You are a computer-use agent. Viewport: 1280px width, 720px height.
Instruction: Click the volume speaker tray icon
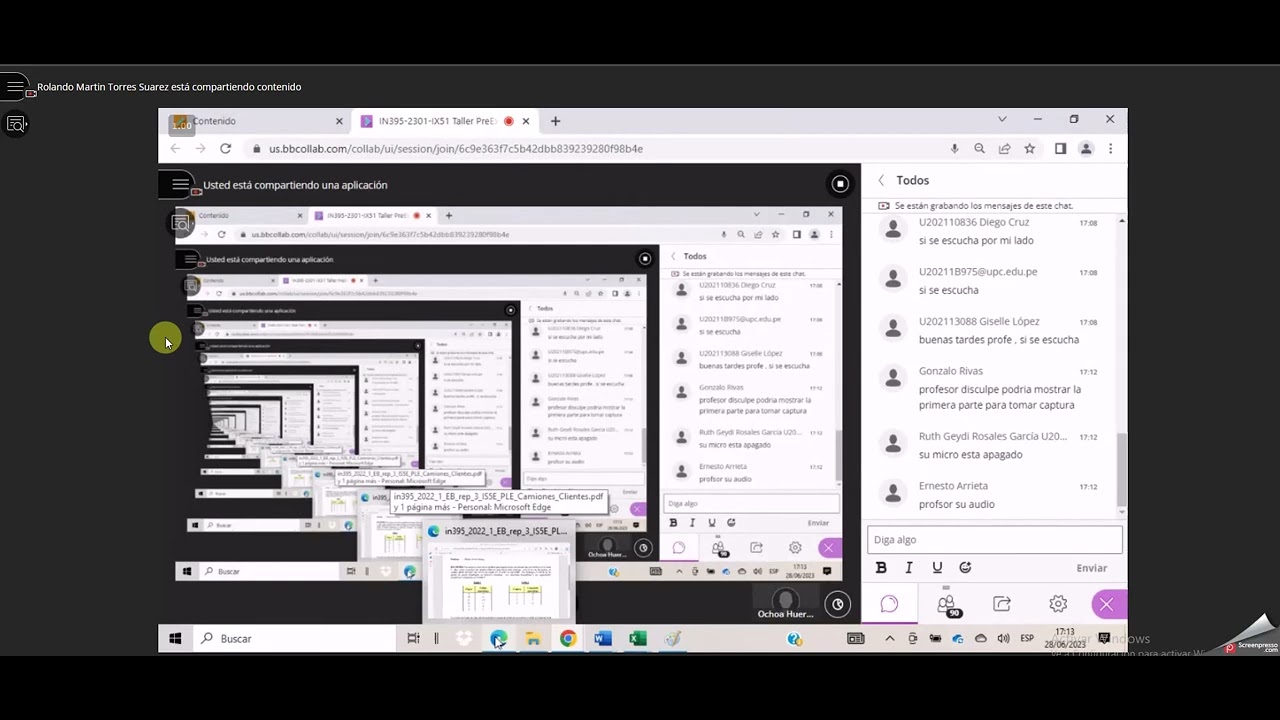(x=1003, y=638)
